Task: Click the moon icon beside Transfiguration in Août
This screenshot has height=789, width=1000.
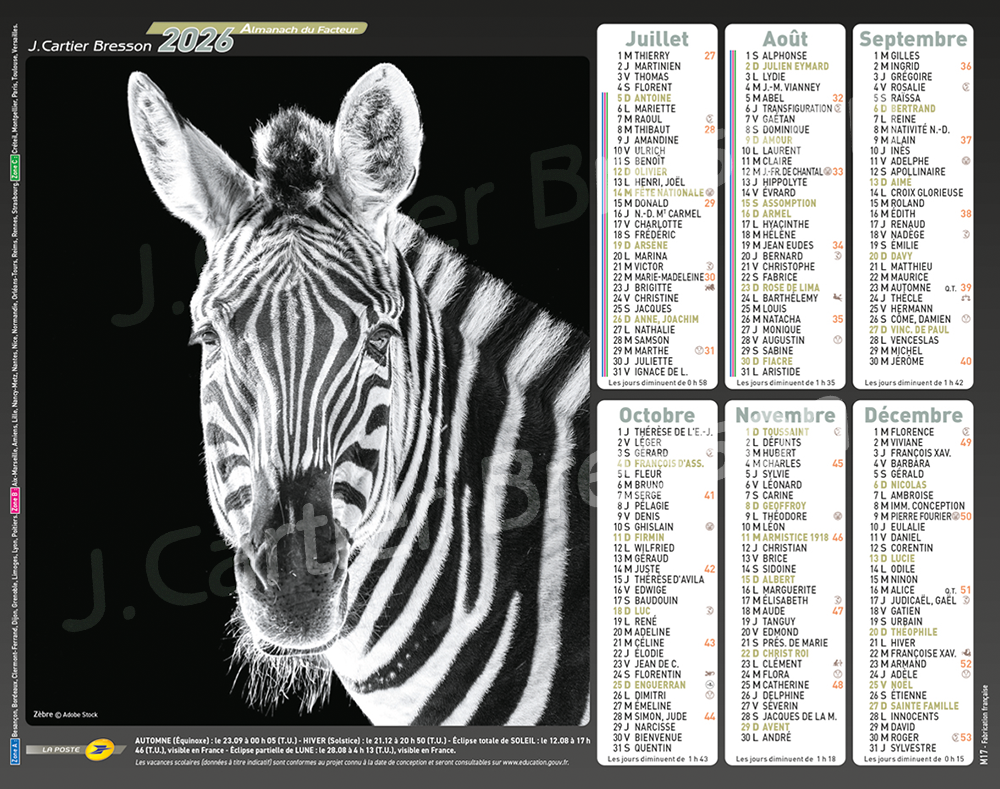Action: [837, 108]
